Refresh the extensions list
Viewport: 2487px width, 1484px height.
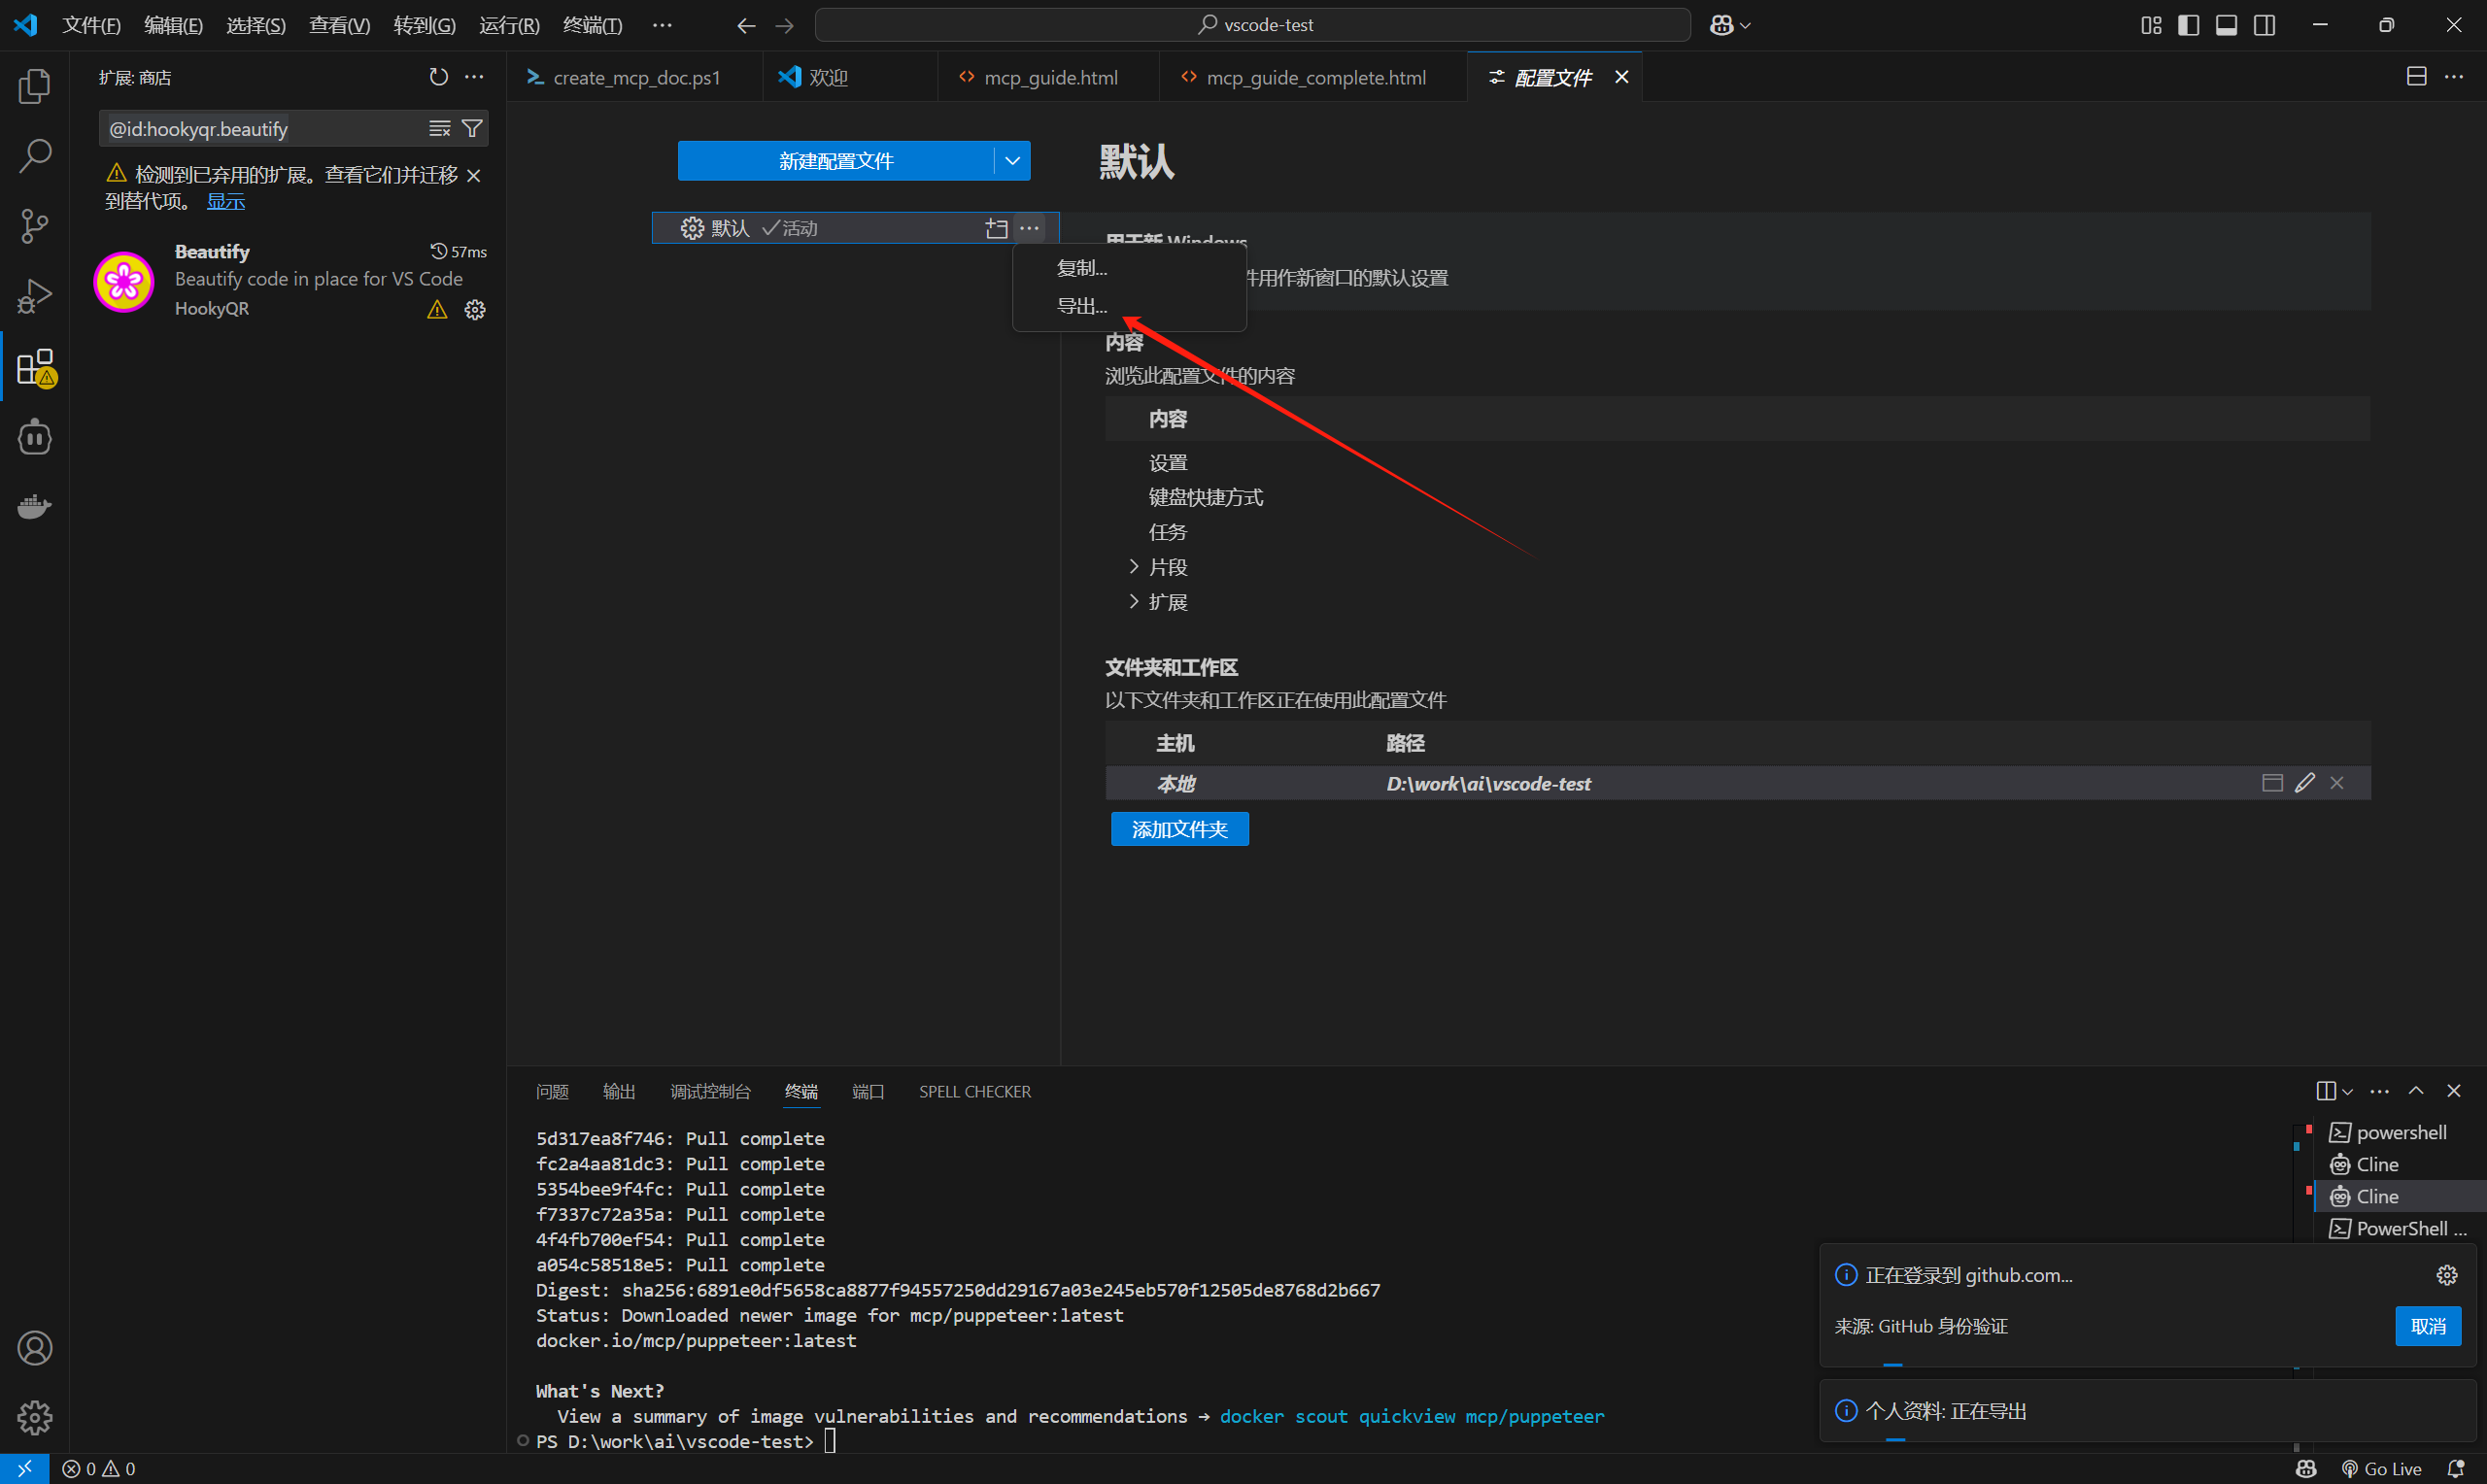coord(438,77)
